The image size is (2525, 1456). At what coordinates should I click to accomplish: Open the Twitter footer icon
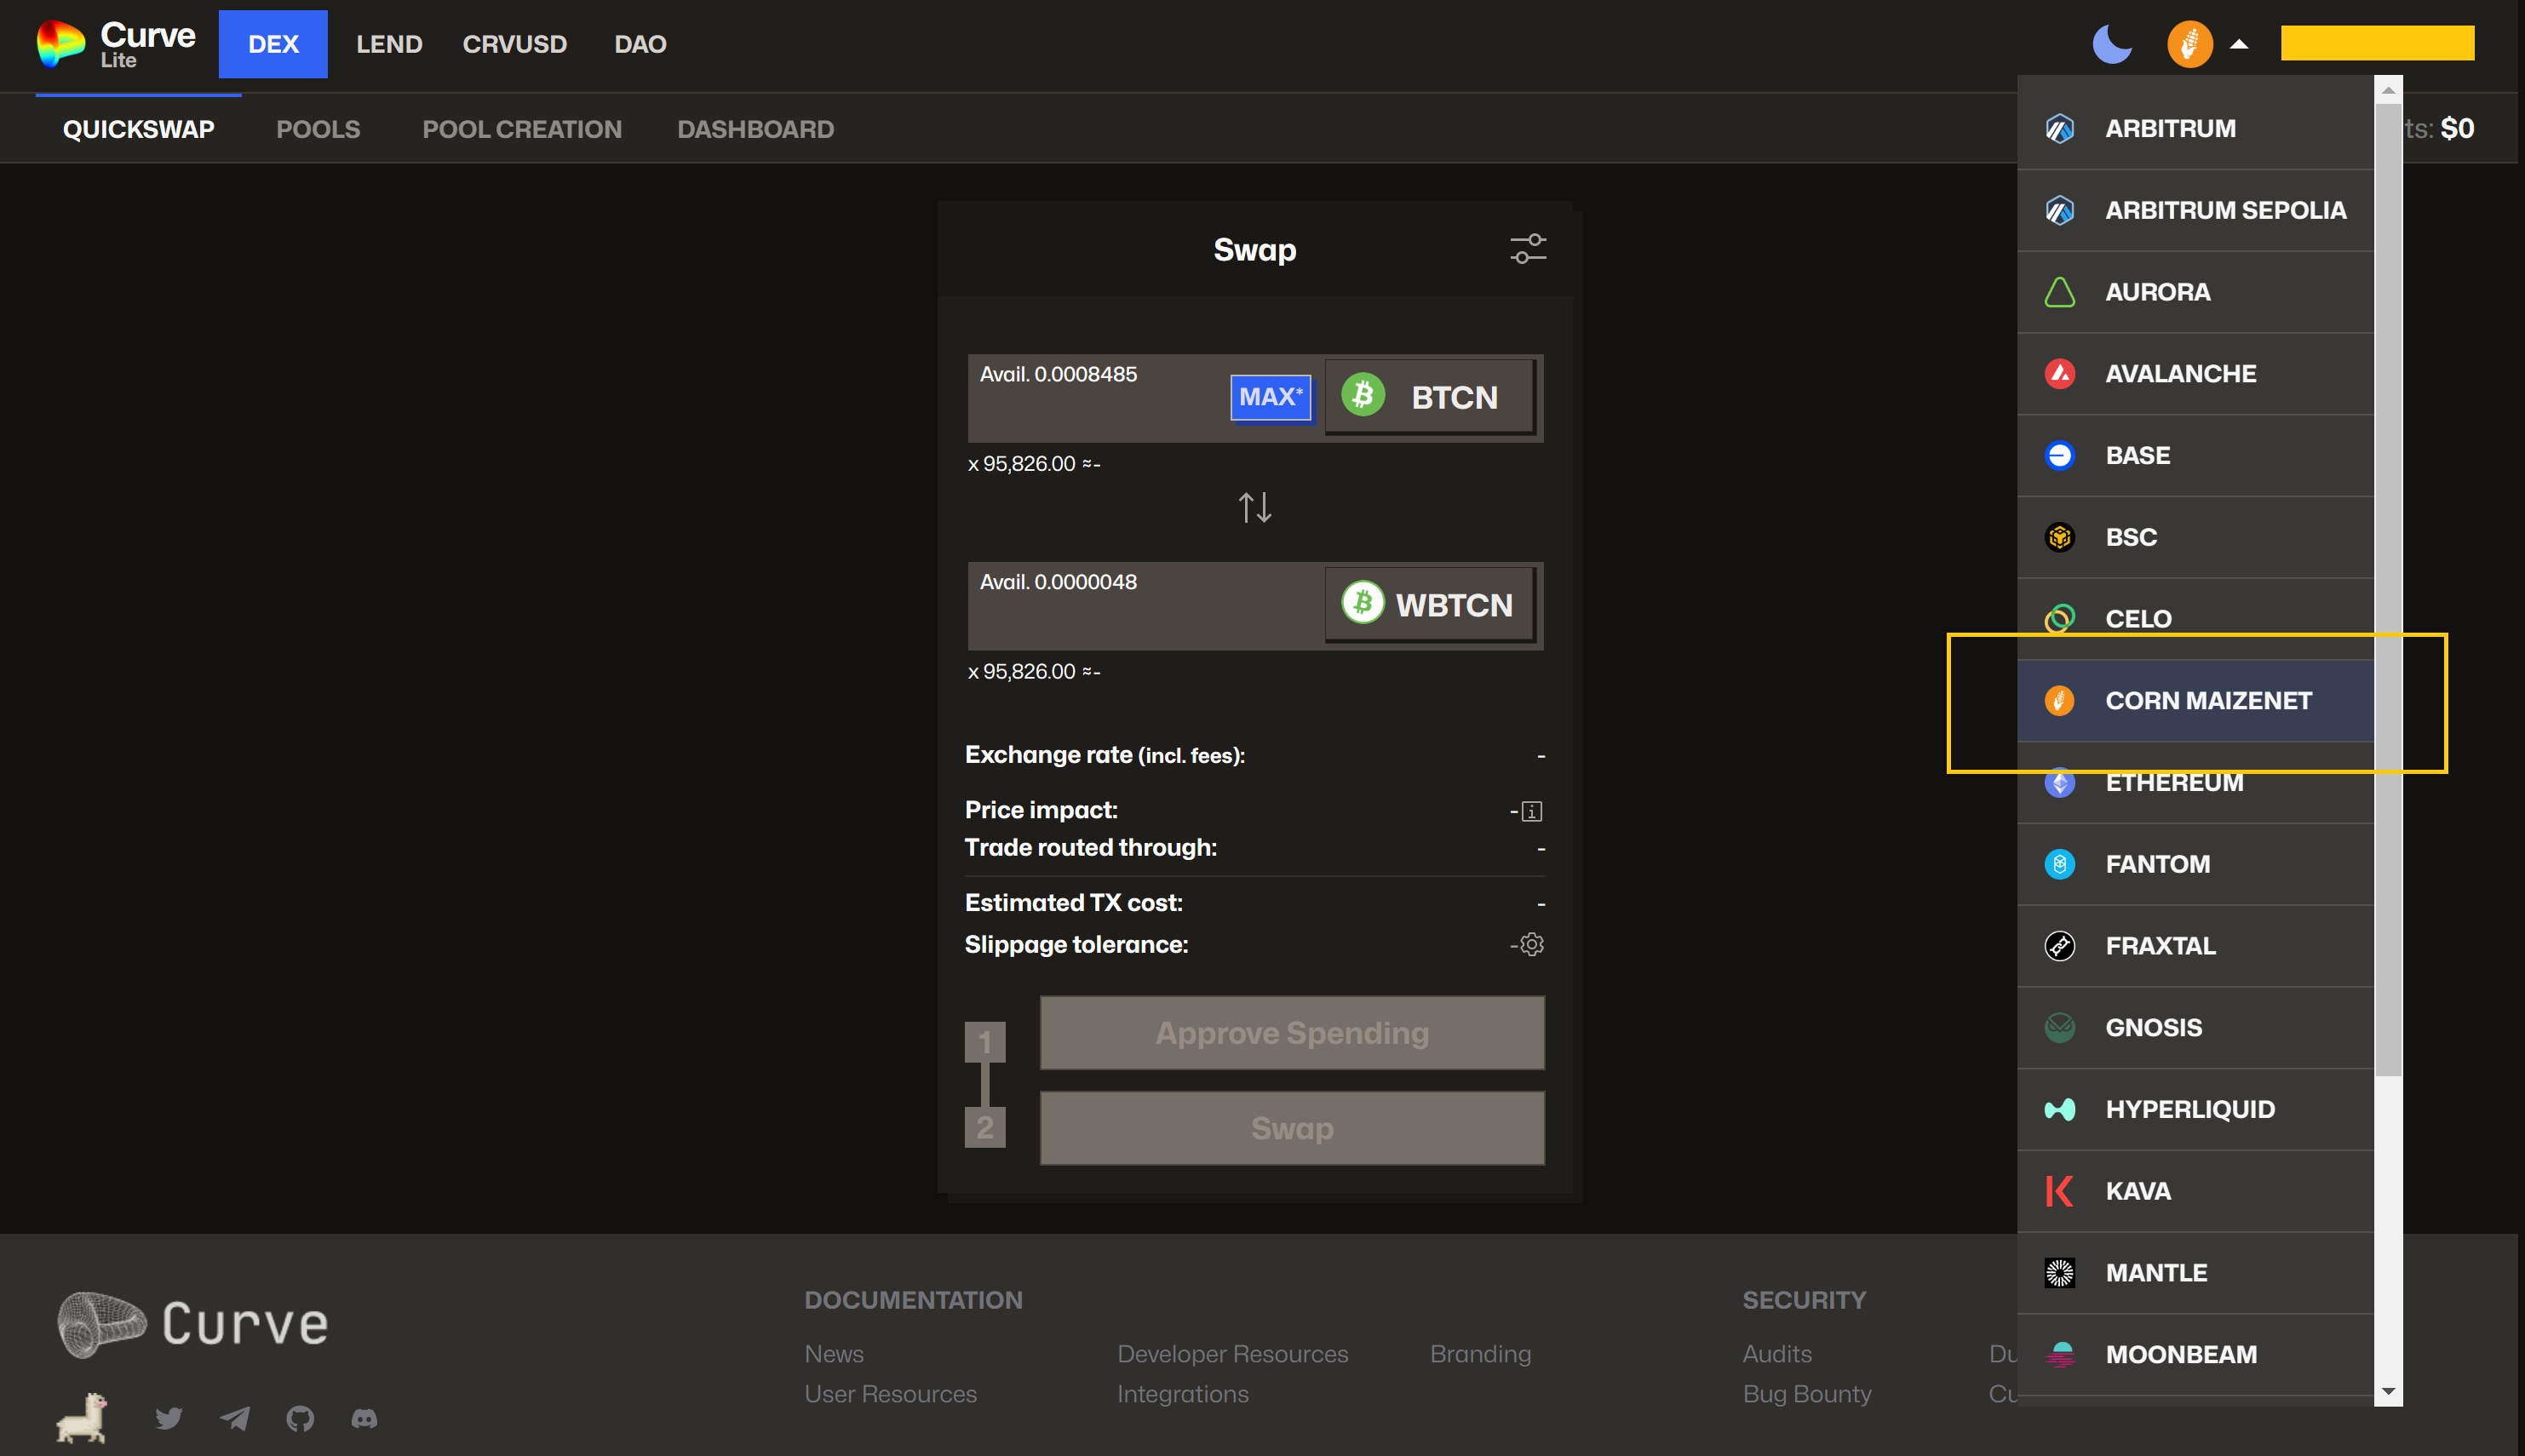168,1418
